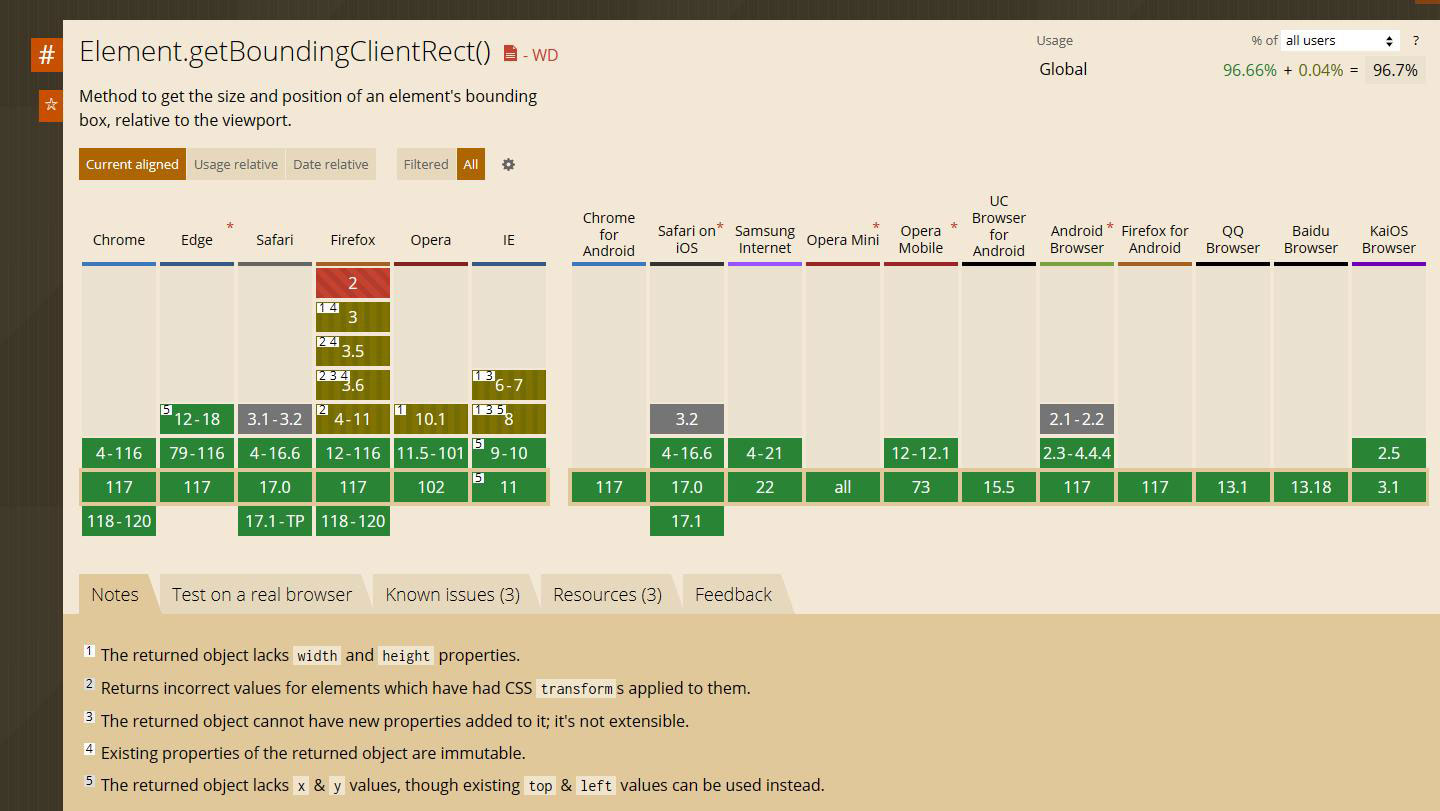Select the Opera 11.5-101 cell
Screen dimensions: 1440x811
point(431,453)
